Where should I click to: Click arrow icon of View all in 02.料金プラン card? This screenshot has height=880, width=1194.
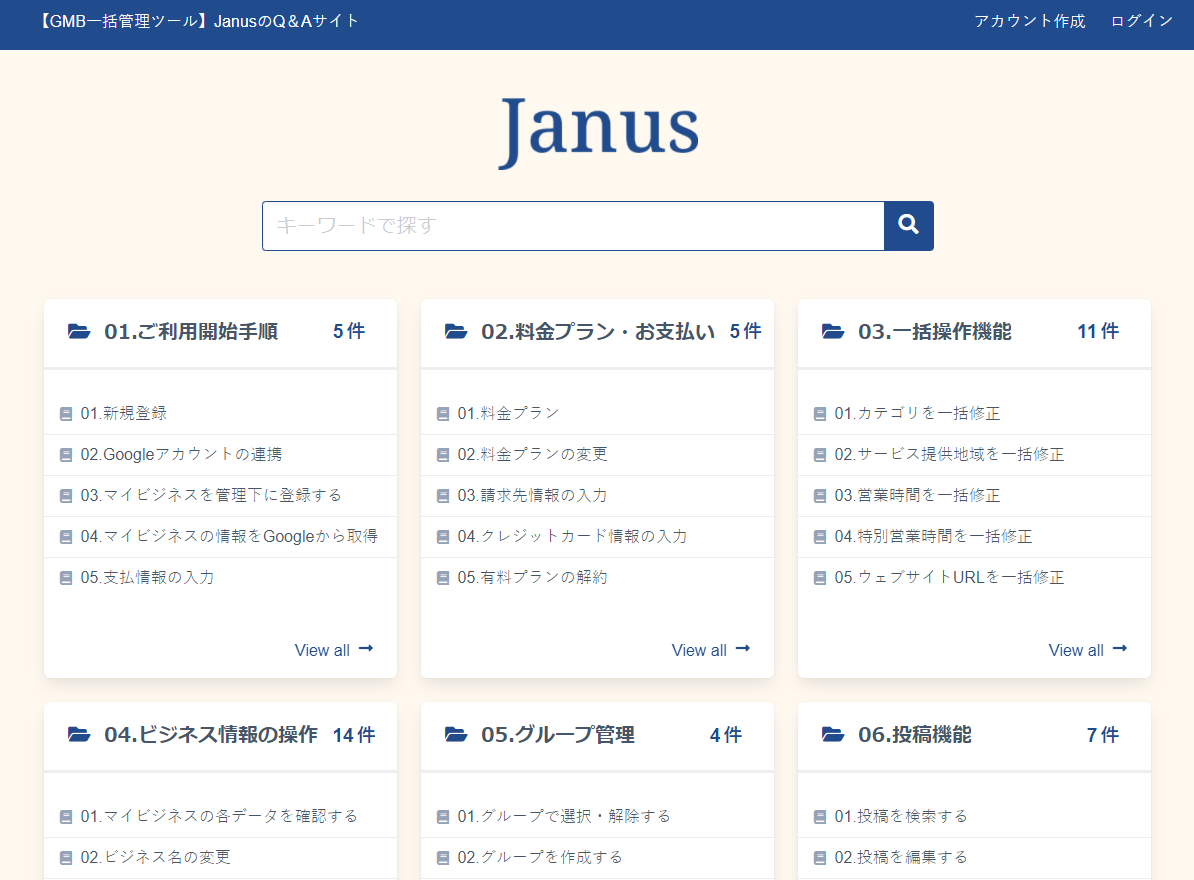743,649
